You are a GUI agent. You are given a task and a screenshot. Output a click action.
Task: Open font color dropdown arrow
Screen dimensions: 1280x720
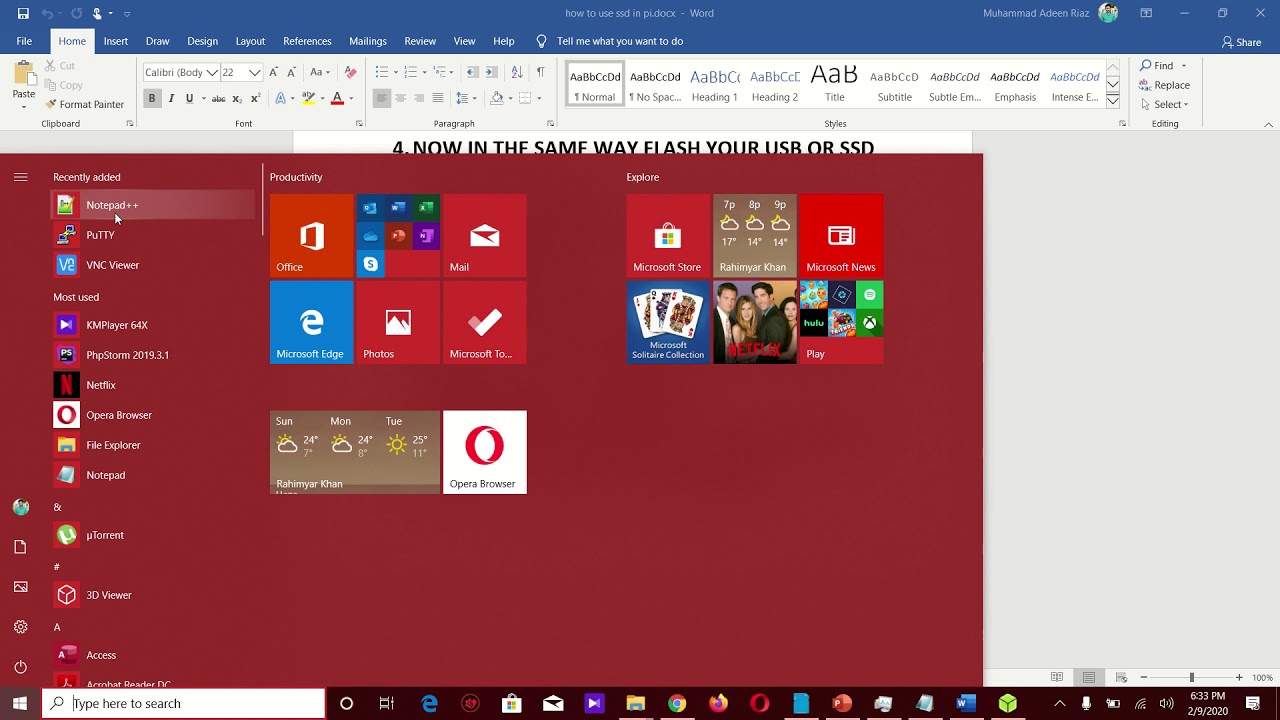tap(351, 98)
